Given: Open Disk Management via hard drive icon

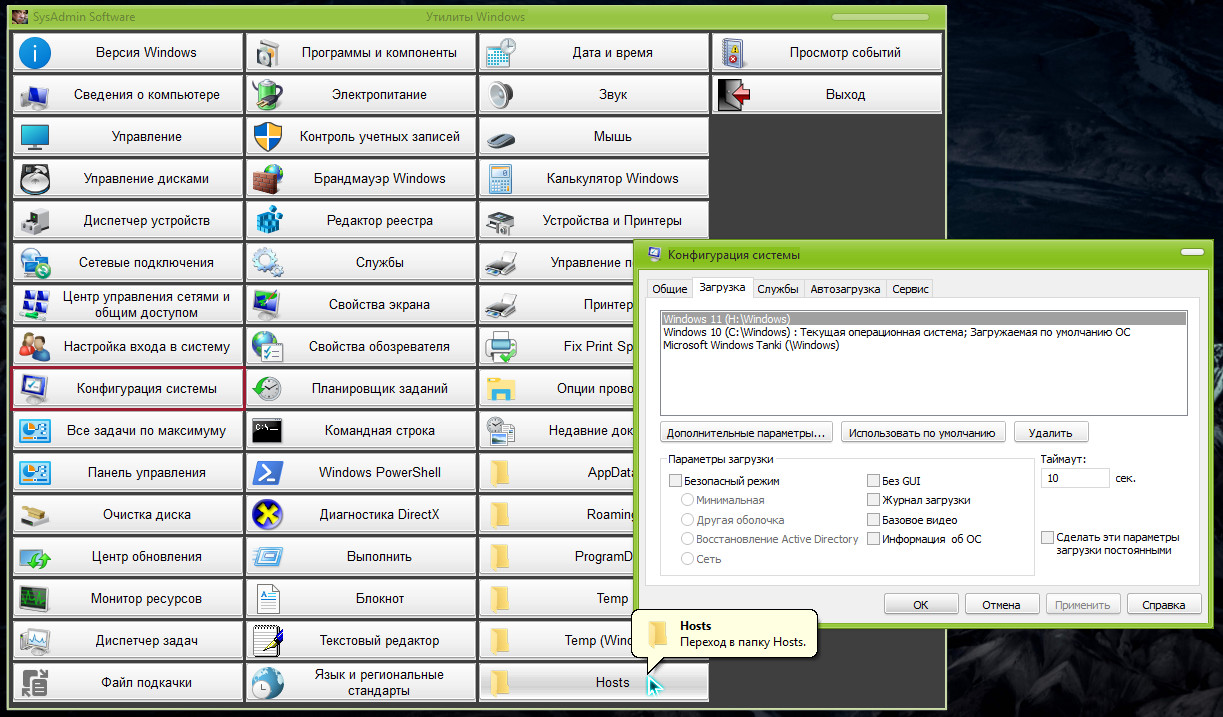Looking at the screenshot, I should tap(35, 179).
